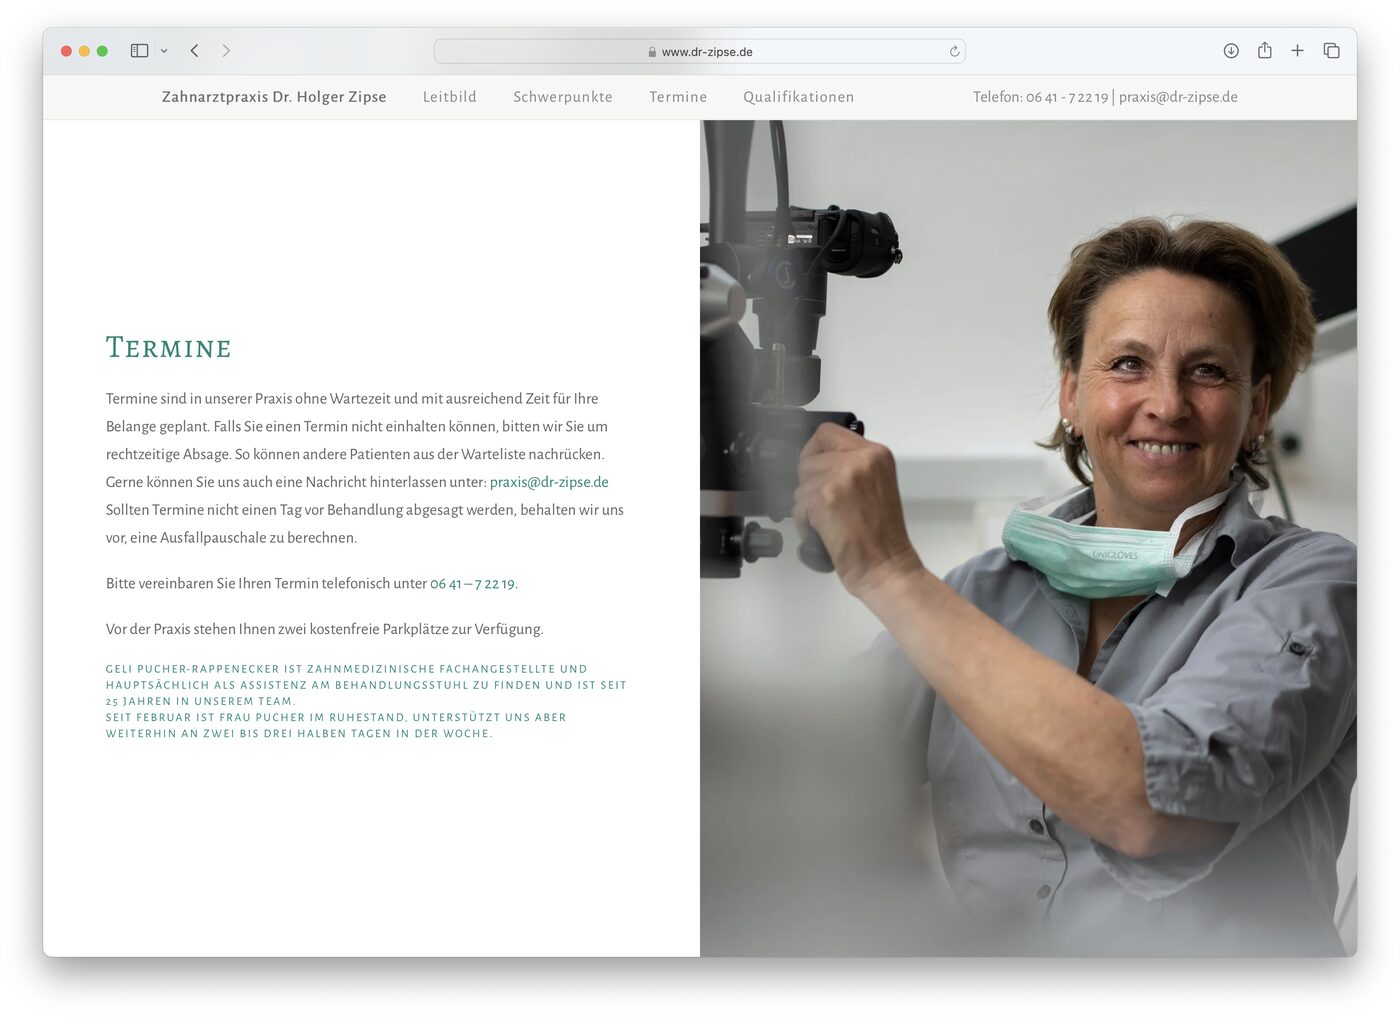
Task: Show tab overview icon
Action: tap(1331, 51)
